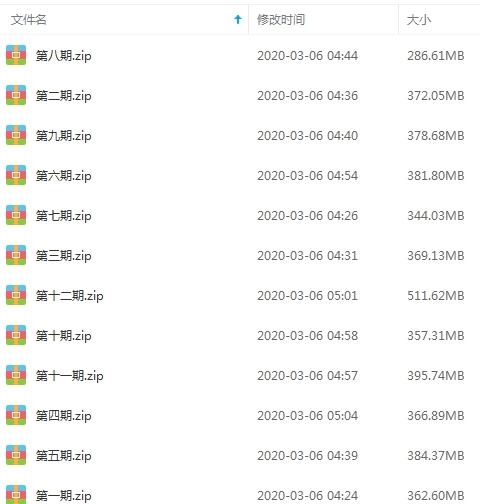Click the 511.62MB size cell
This screenshot has width=480, height=504.
click(x=436, y=296)
